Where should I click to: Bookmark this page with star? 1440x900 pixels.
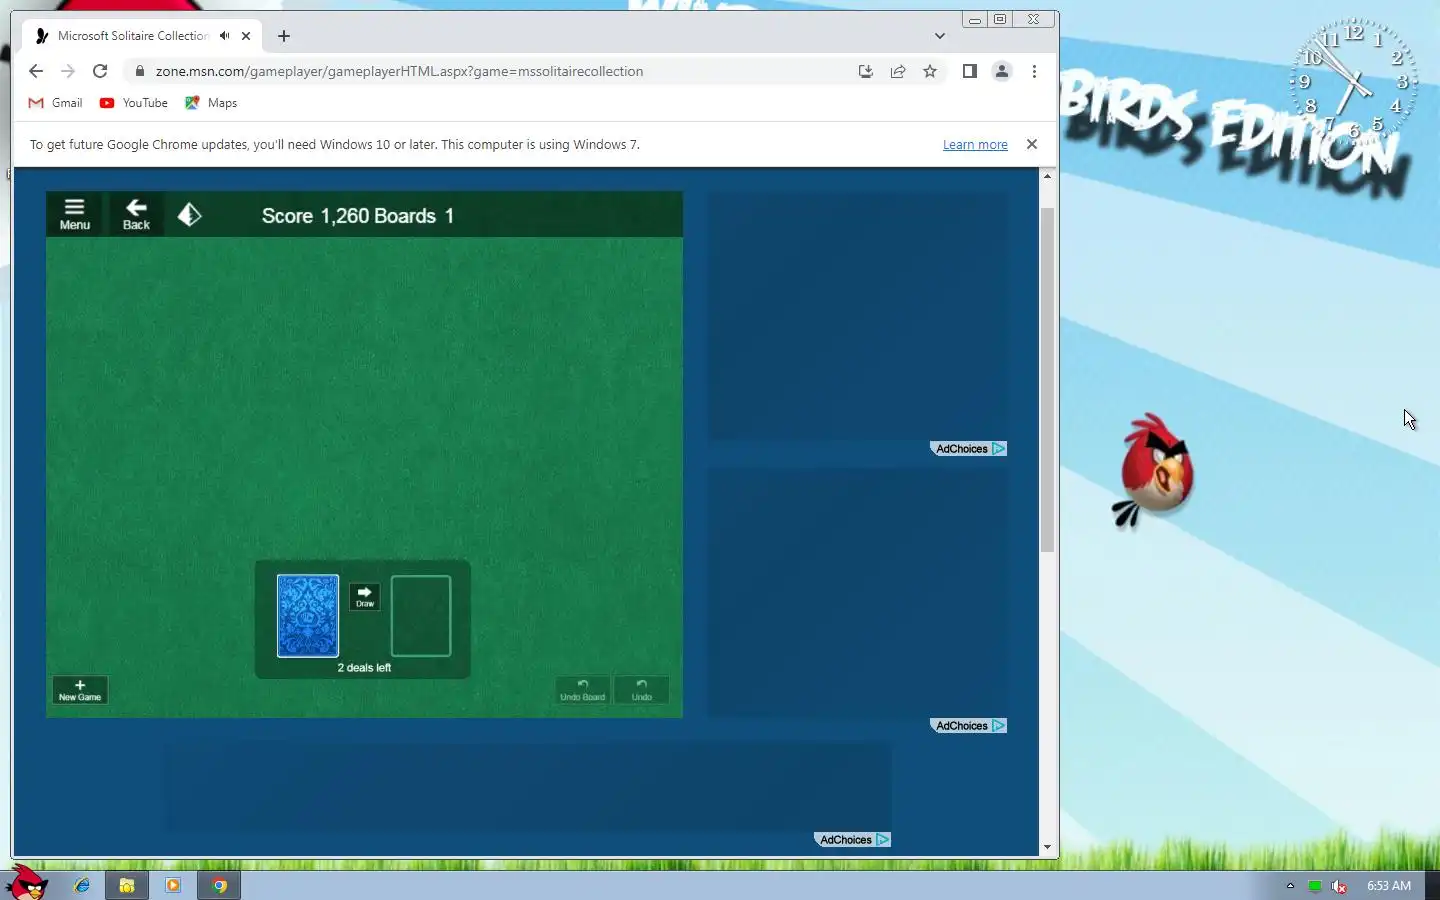(x=930, y=71)
